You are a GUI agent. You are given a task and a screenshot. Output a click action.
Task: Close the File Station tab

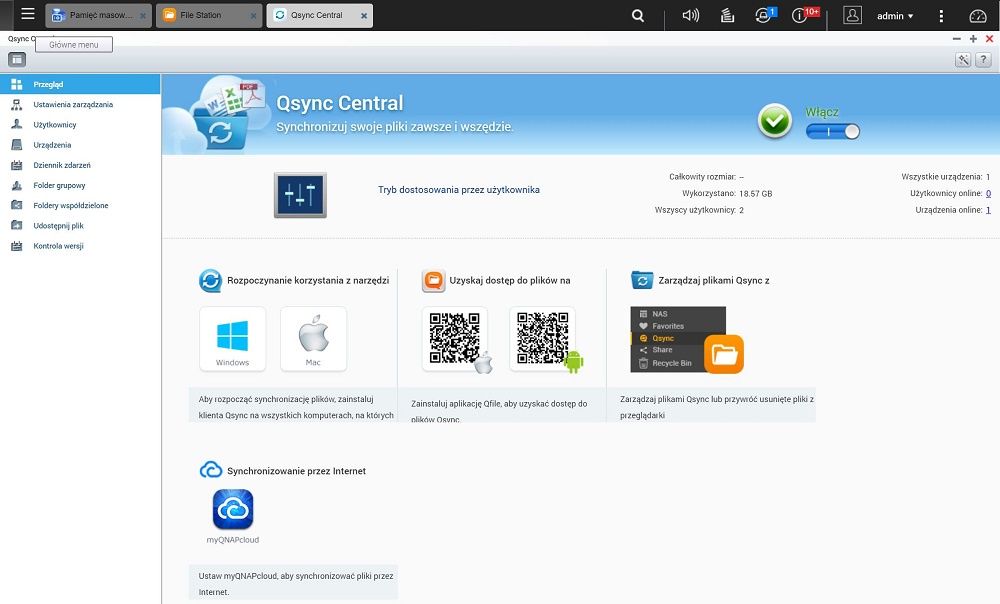pyautogui.click(x=253, y=16)
